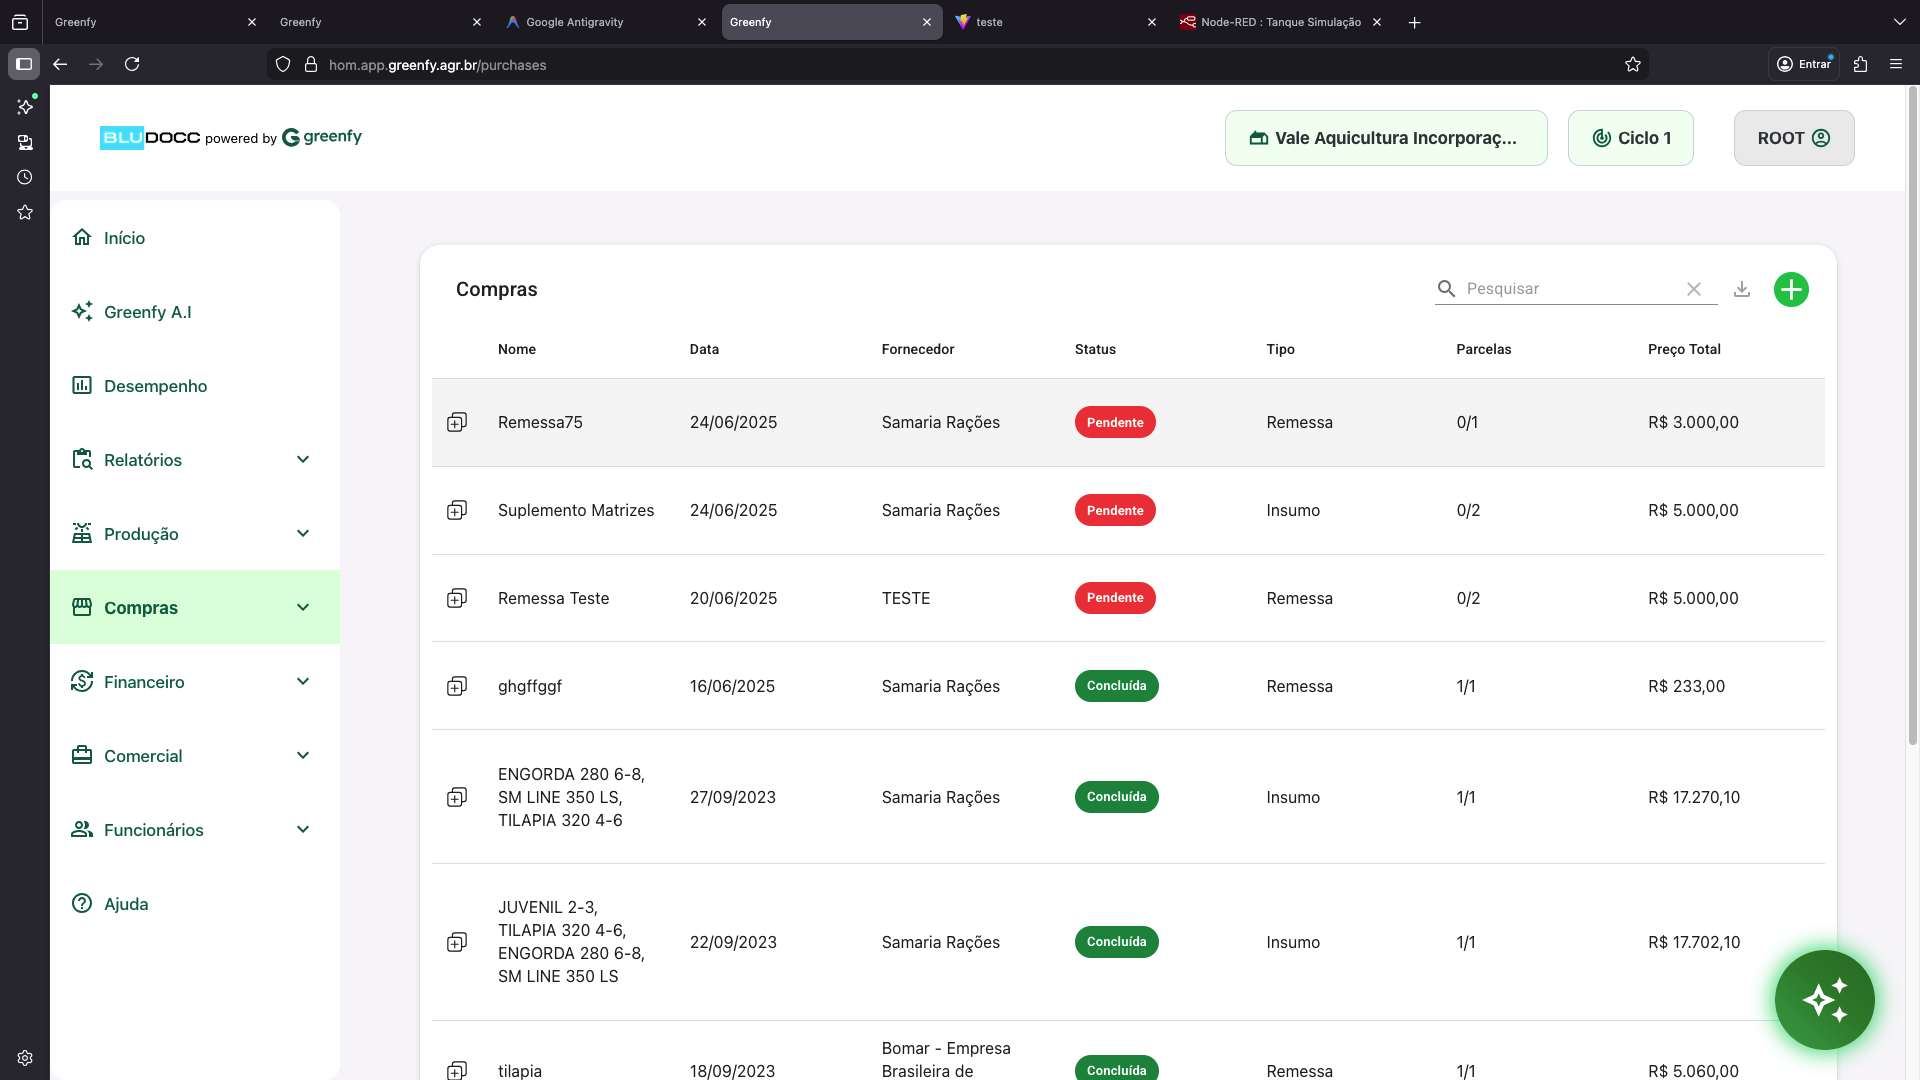1920x1080 pixels.
Task: Reload the page in browser
Action: 132,65
